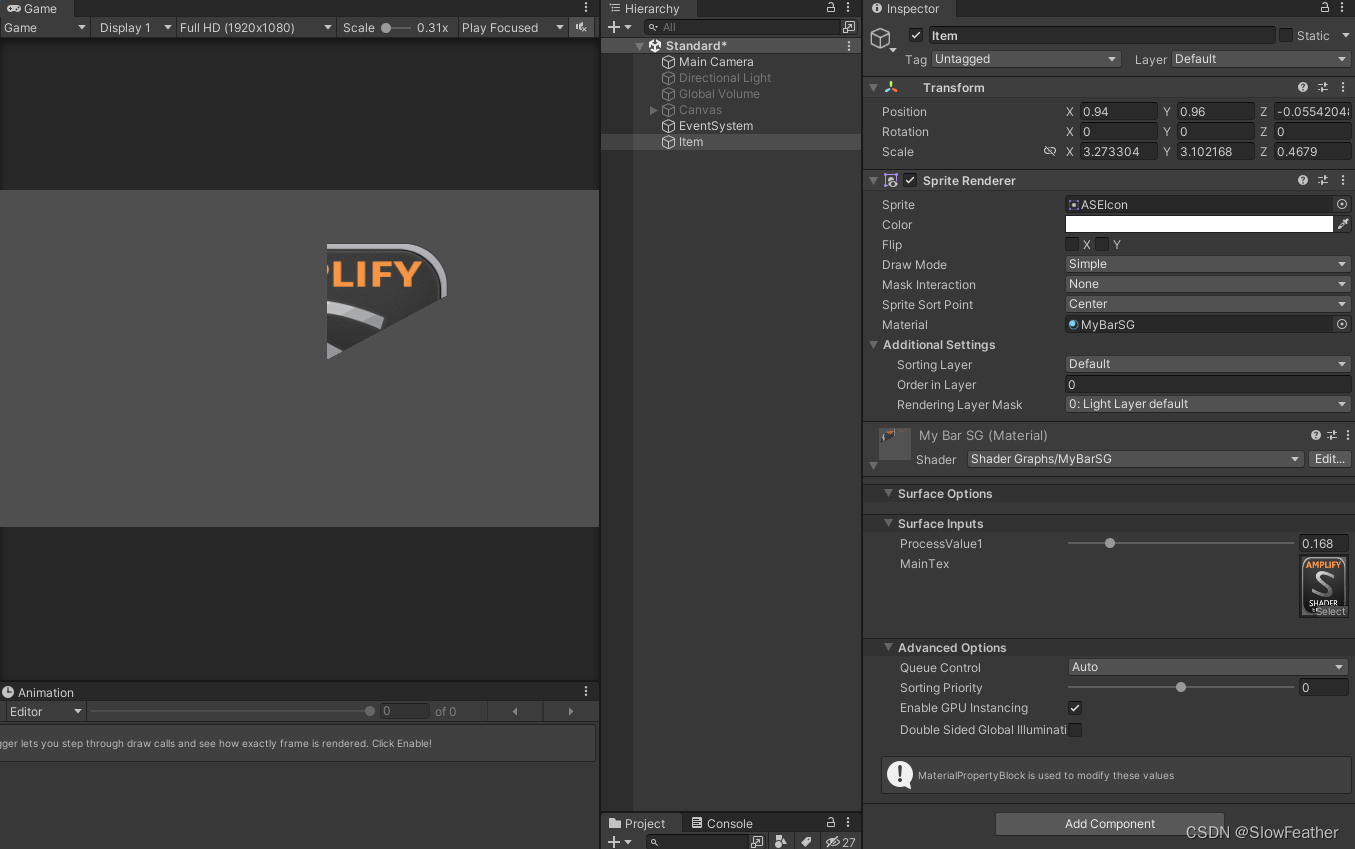This screenshot has width=1355, height=849.
Task: Open scene picker icon beside Hierarchy search
Action: 849,28
